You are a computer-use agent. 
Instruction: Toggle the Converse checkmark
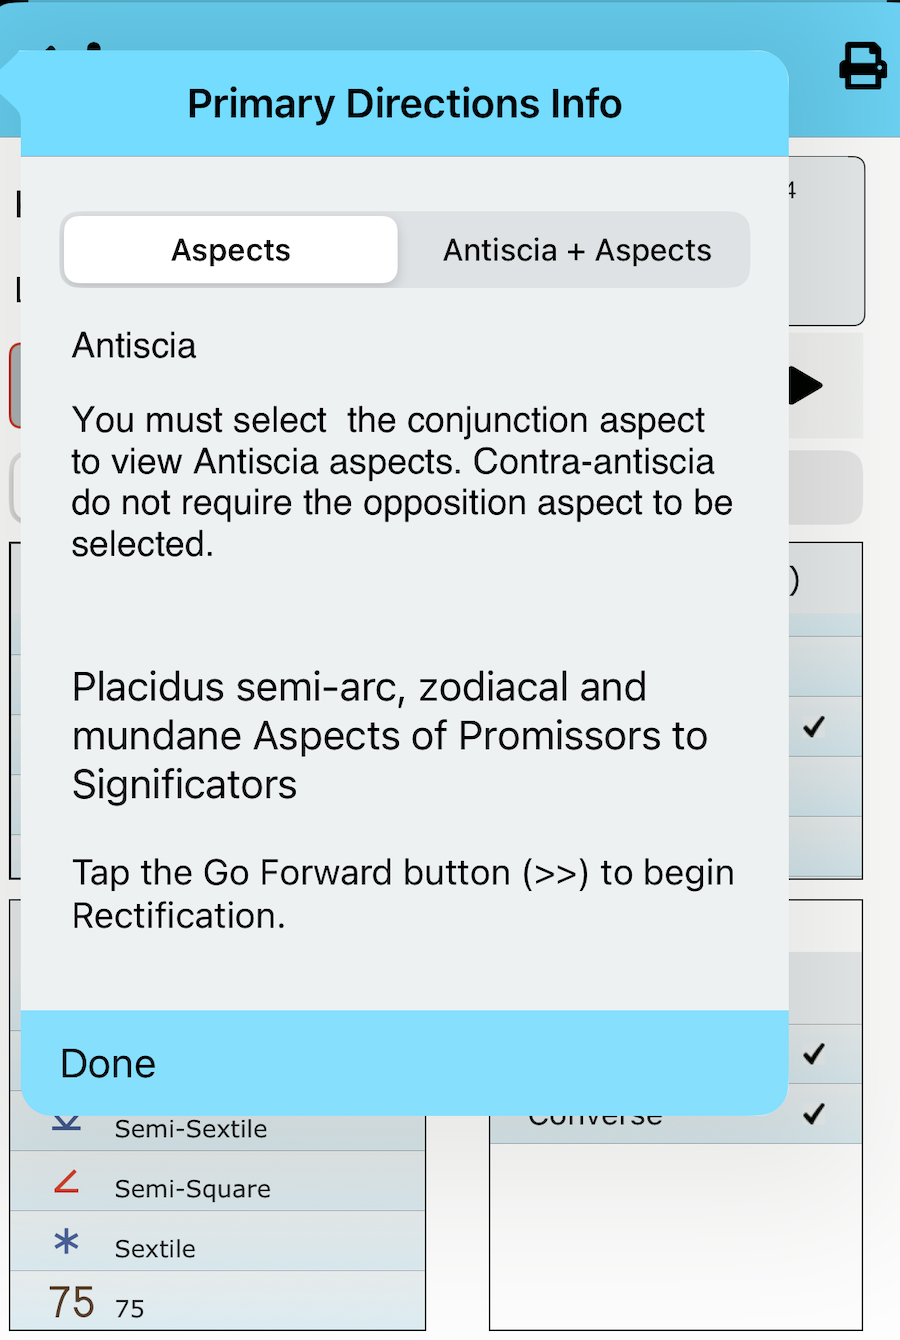pos(814,1113)
